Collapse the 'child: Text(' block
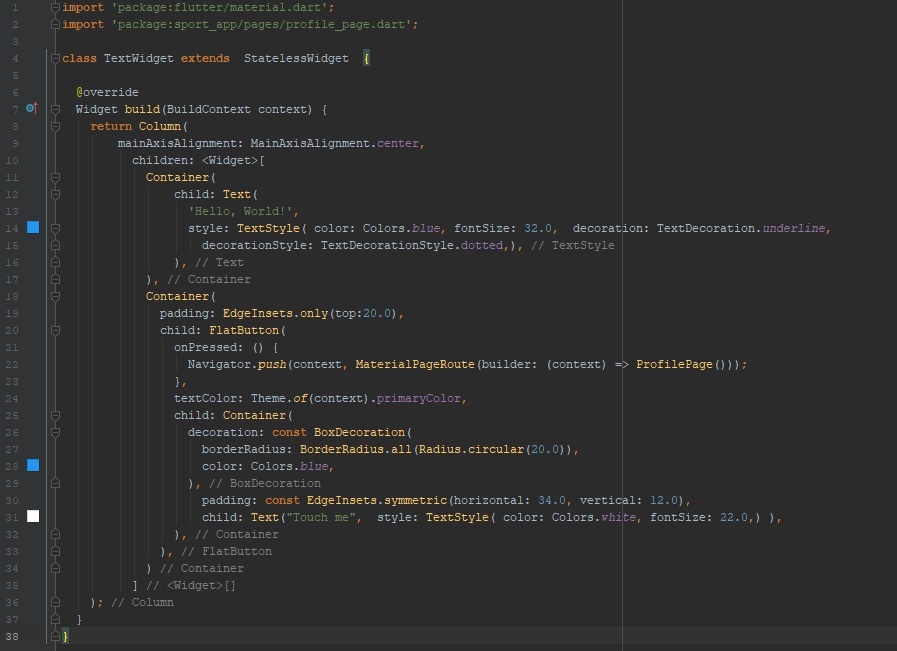This screenshot has height=651, width=897. [55, 194]
